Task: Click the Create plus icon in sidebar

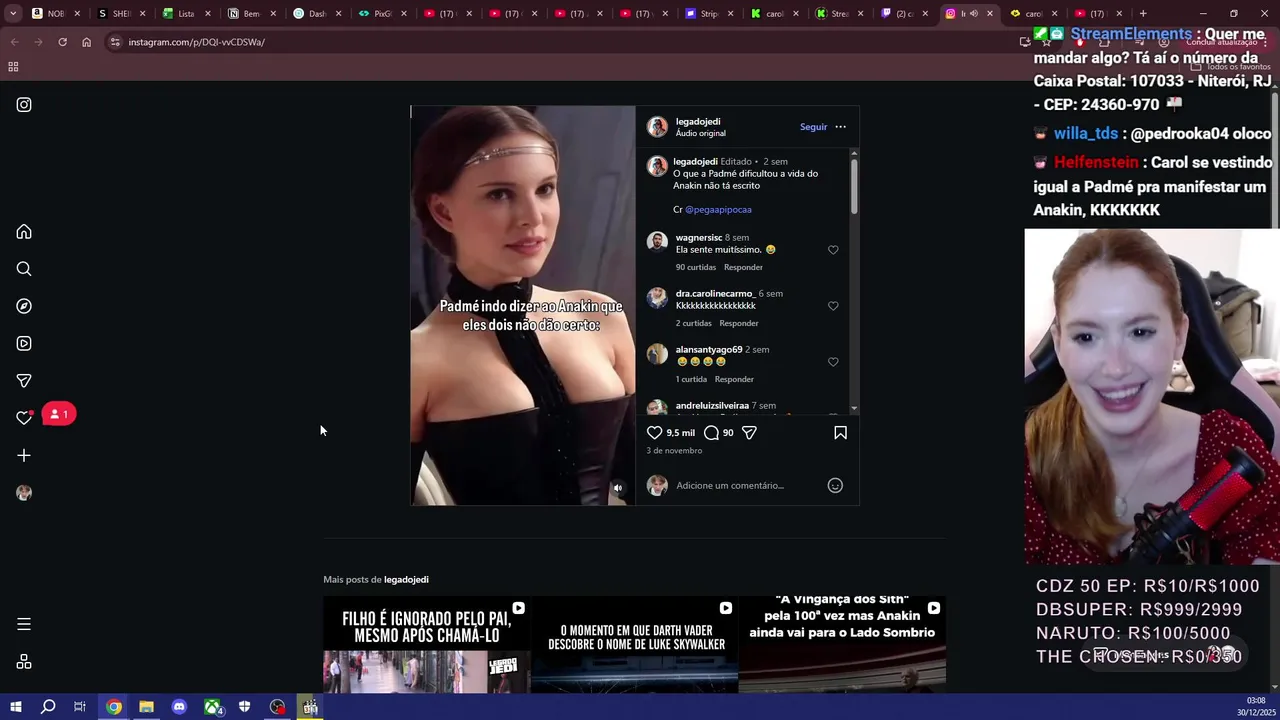Action: click(24, 455)
